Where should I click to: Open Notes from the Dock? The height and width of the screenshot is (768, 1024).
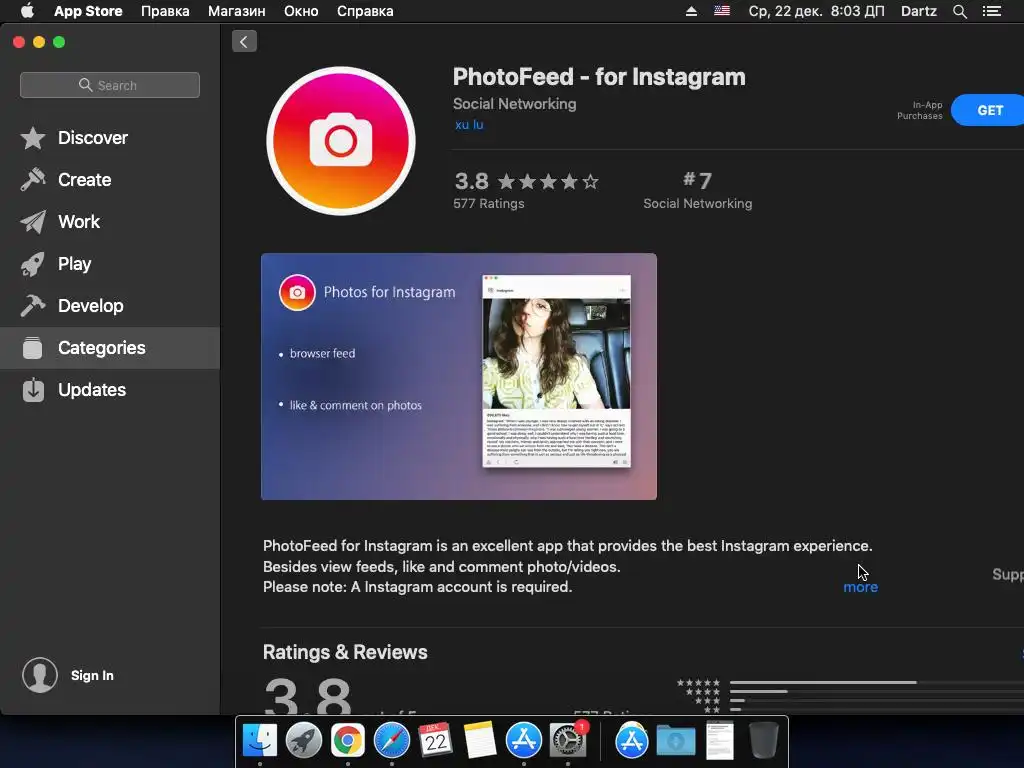click(480, 741)
